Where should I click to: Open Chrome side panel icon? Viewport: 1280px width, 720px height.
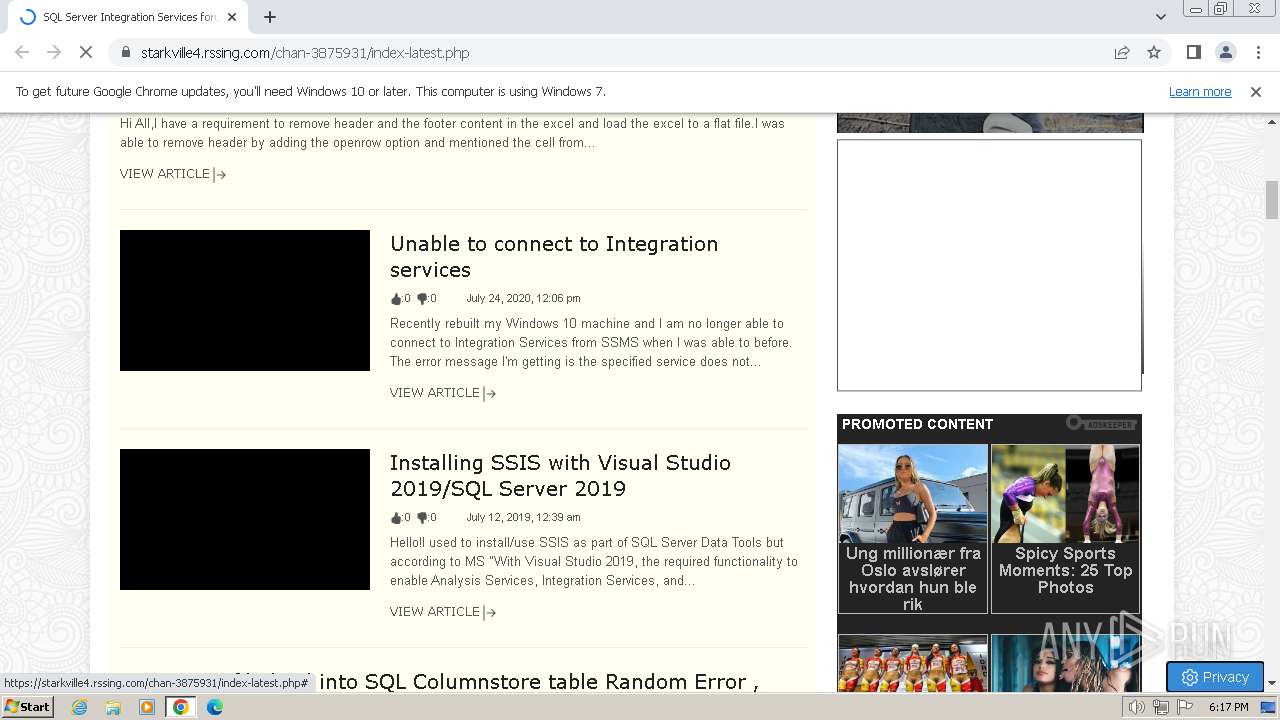coord(1193,52)
